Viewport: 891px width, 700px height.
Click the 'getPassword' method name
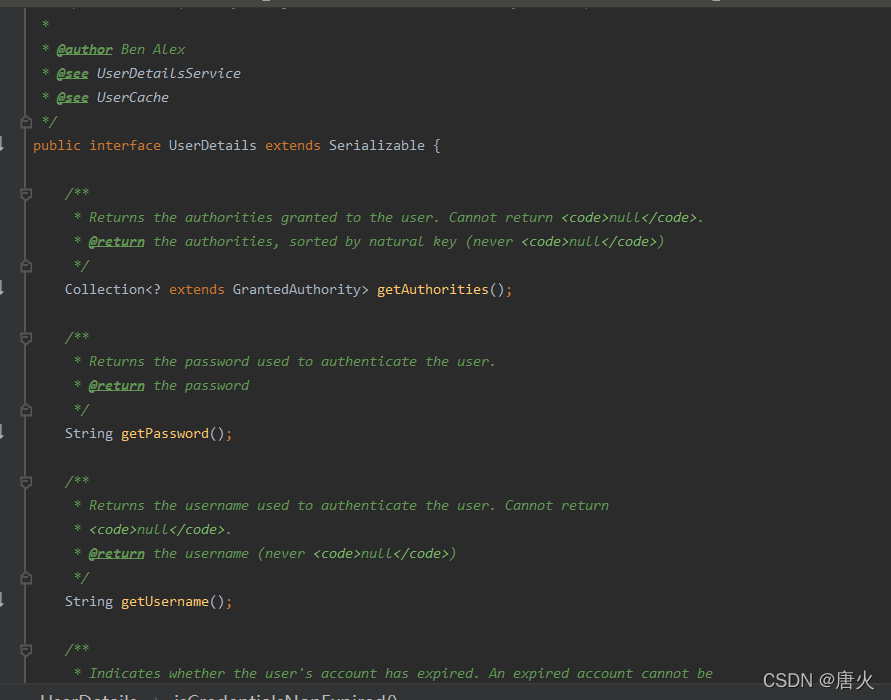tap(165, 434)
